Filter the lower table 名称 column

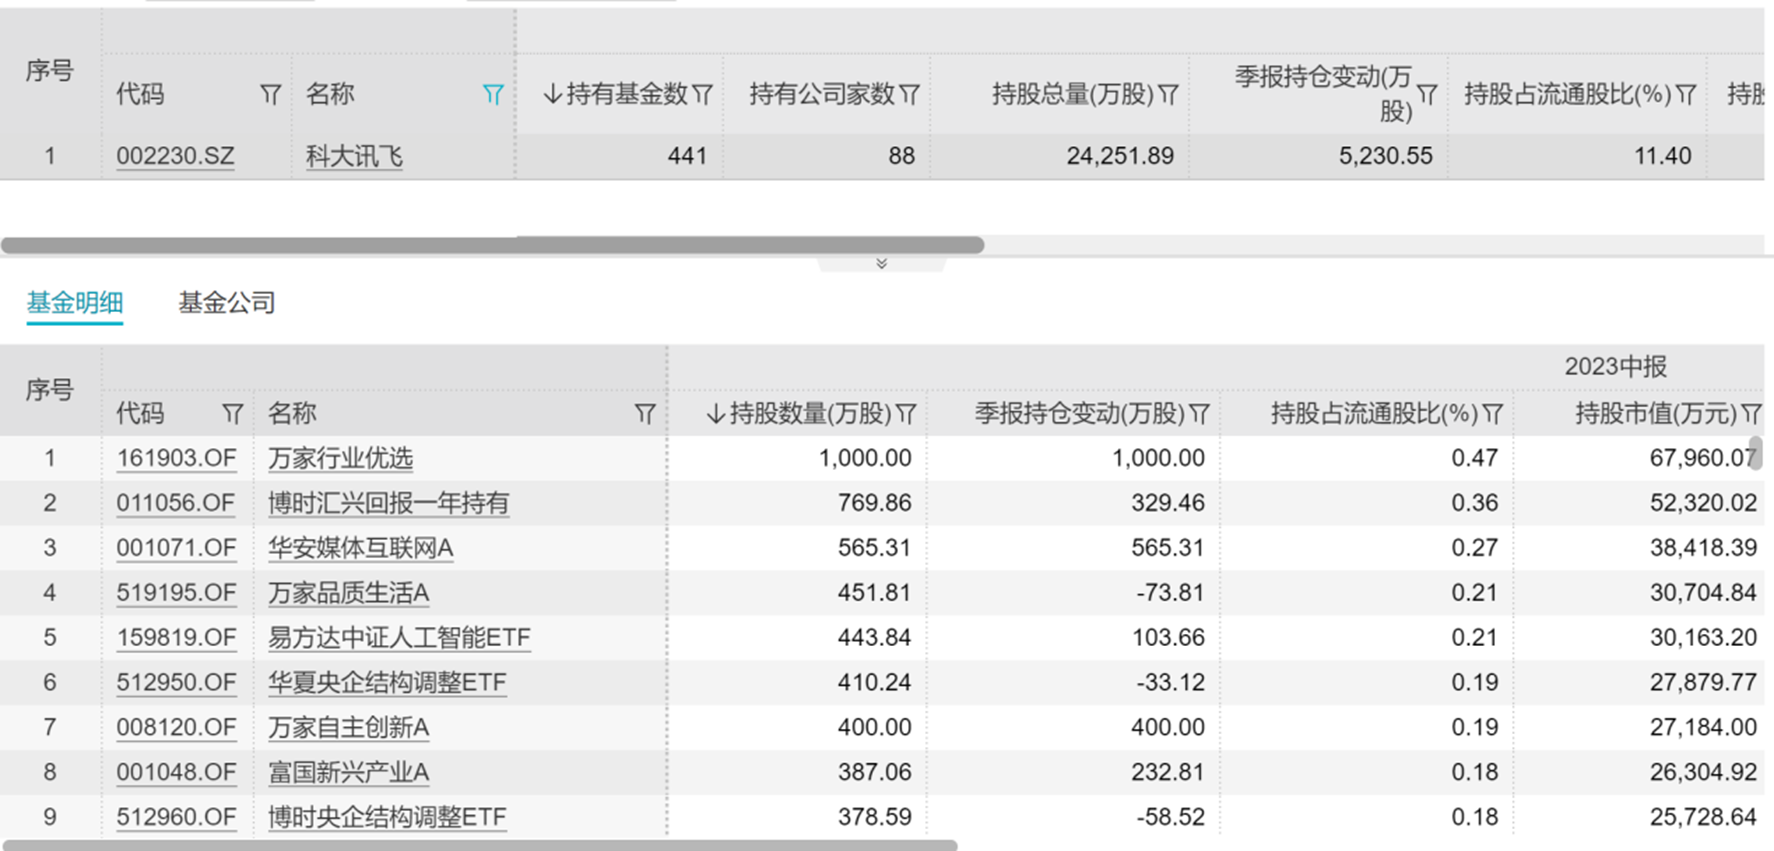point(645,414)
